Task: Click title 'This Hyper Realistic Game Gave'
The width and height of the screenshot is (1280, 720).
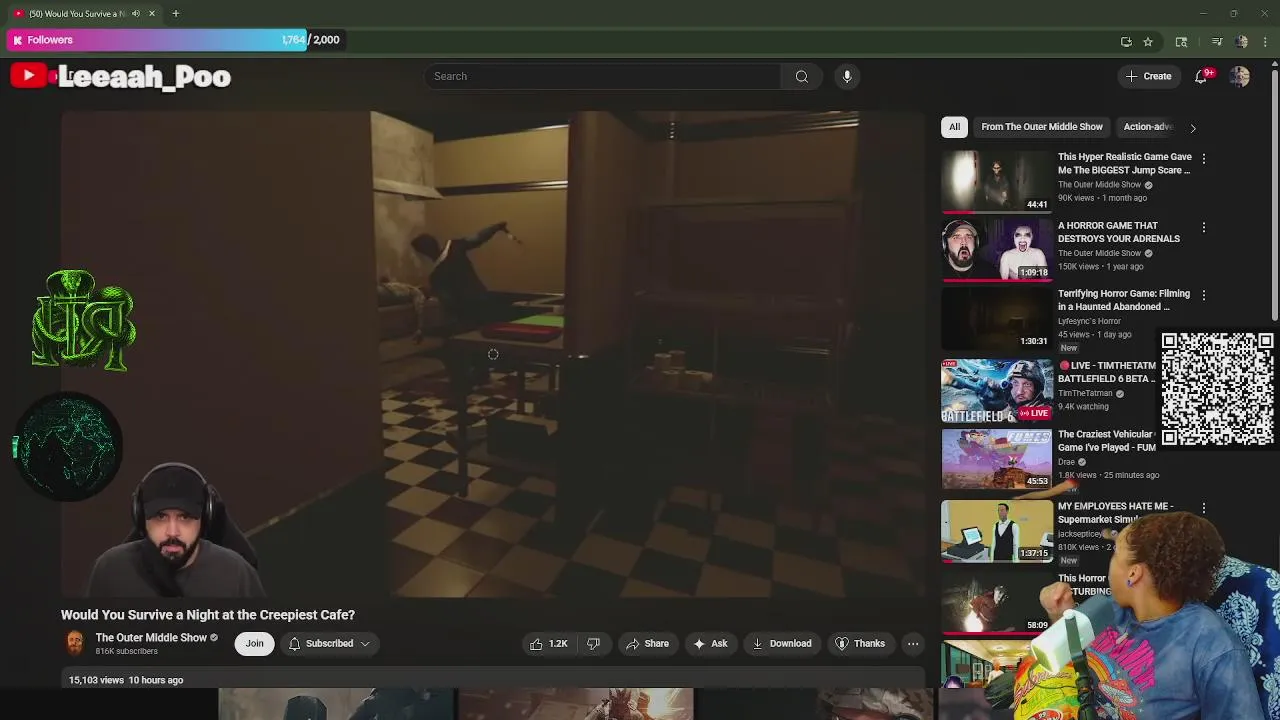Action: pos(1125,157)
